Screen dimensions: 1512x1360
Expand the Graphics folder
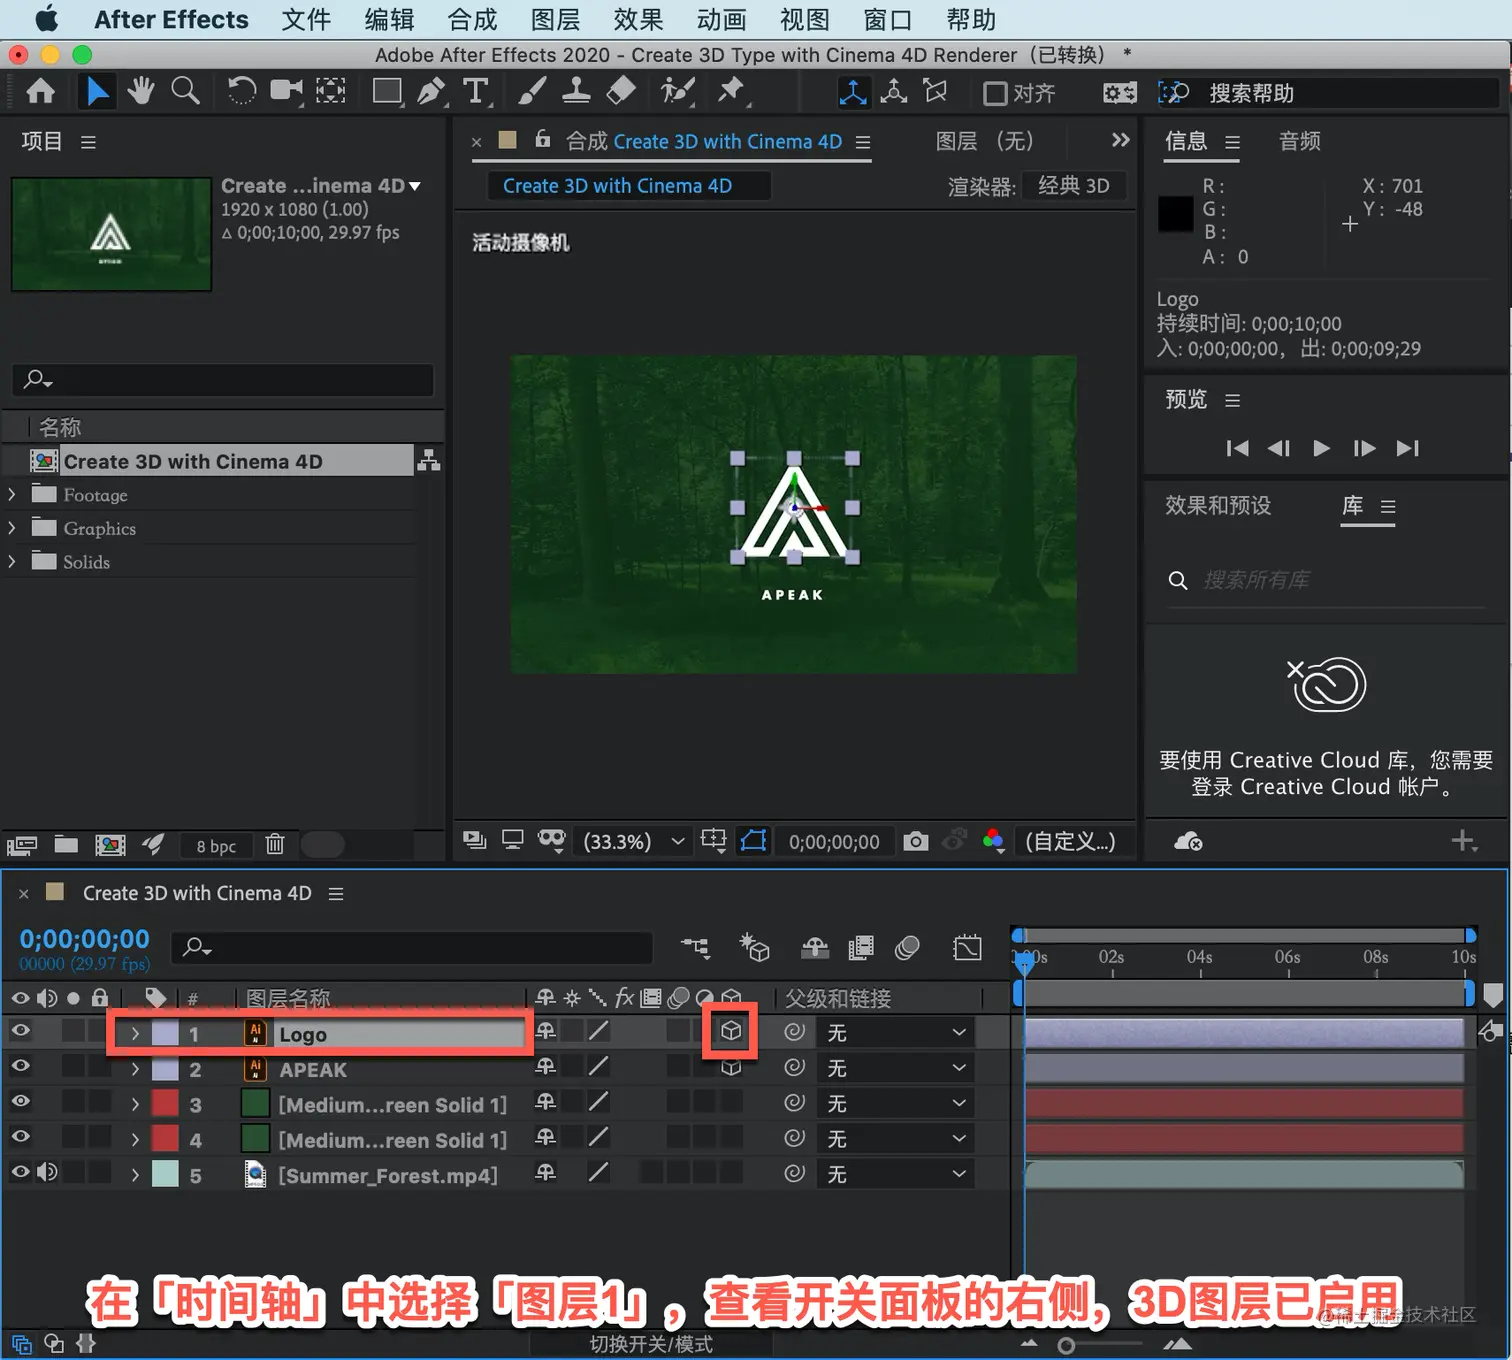pyautogui.click(x=12, y=527)
